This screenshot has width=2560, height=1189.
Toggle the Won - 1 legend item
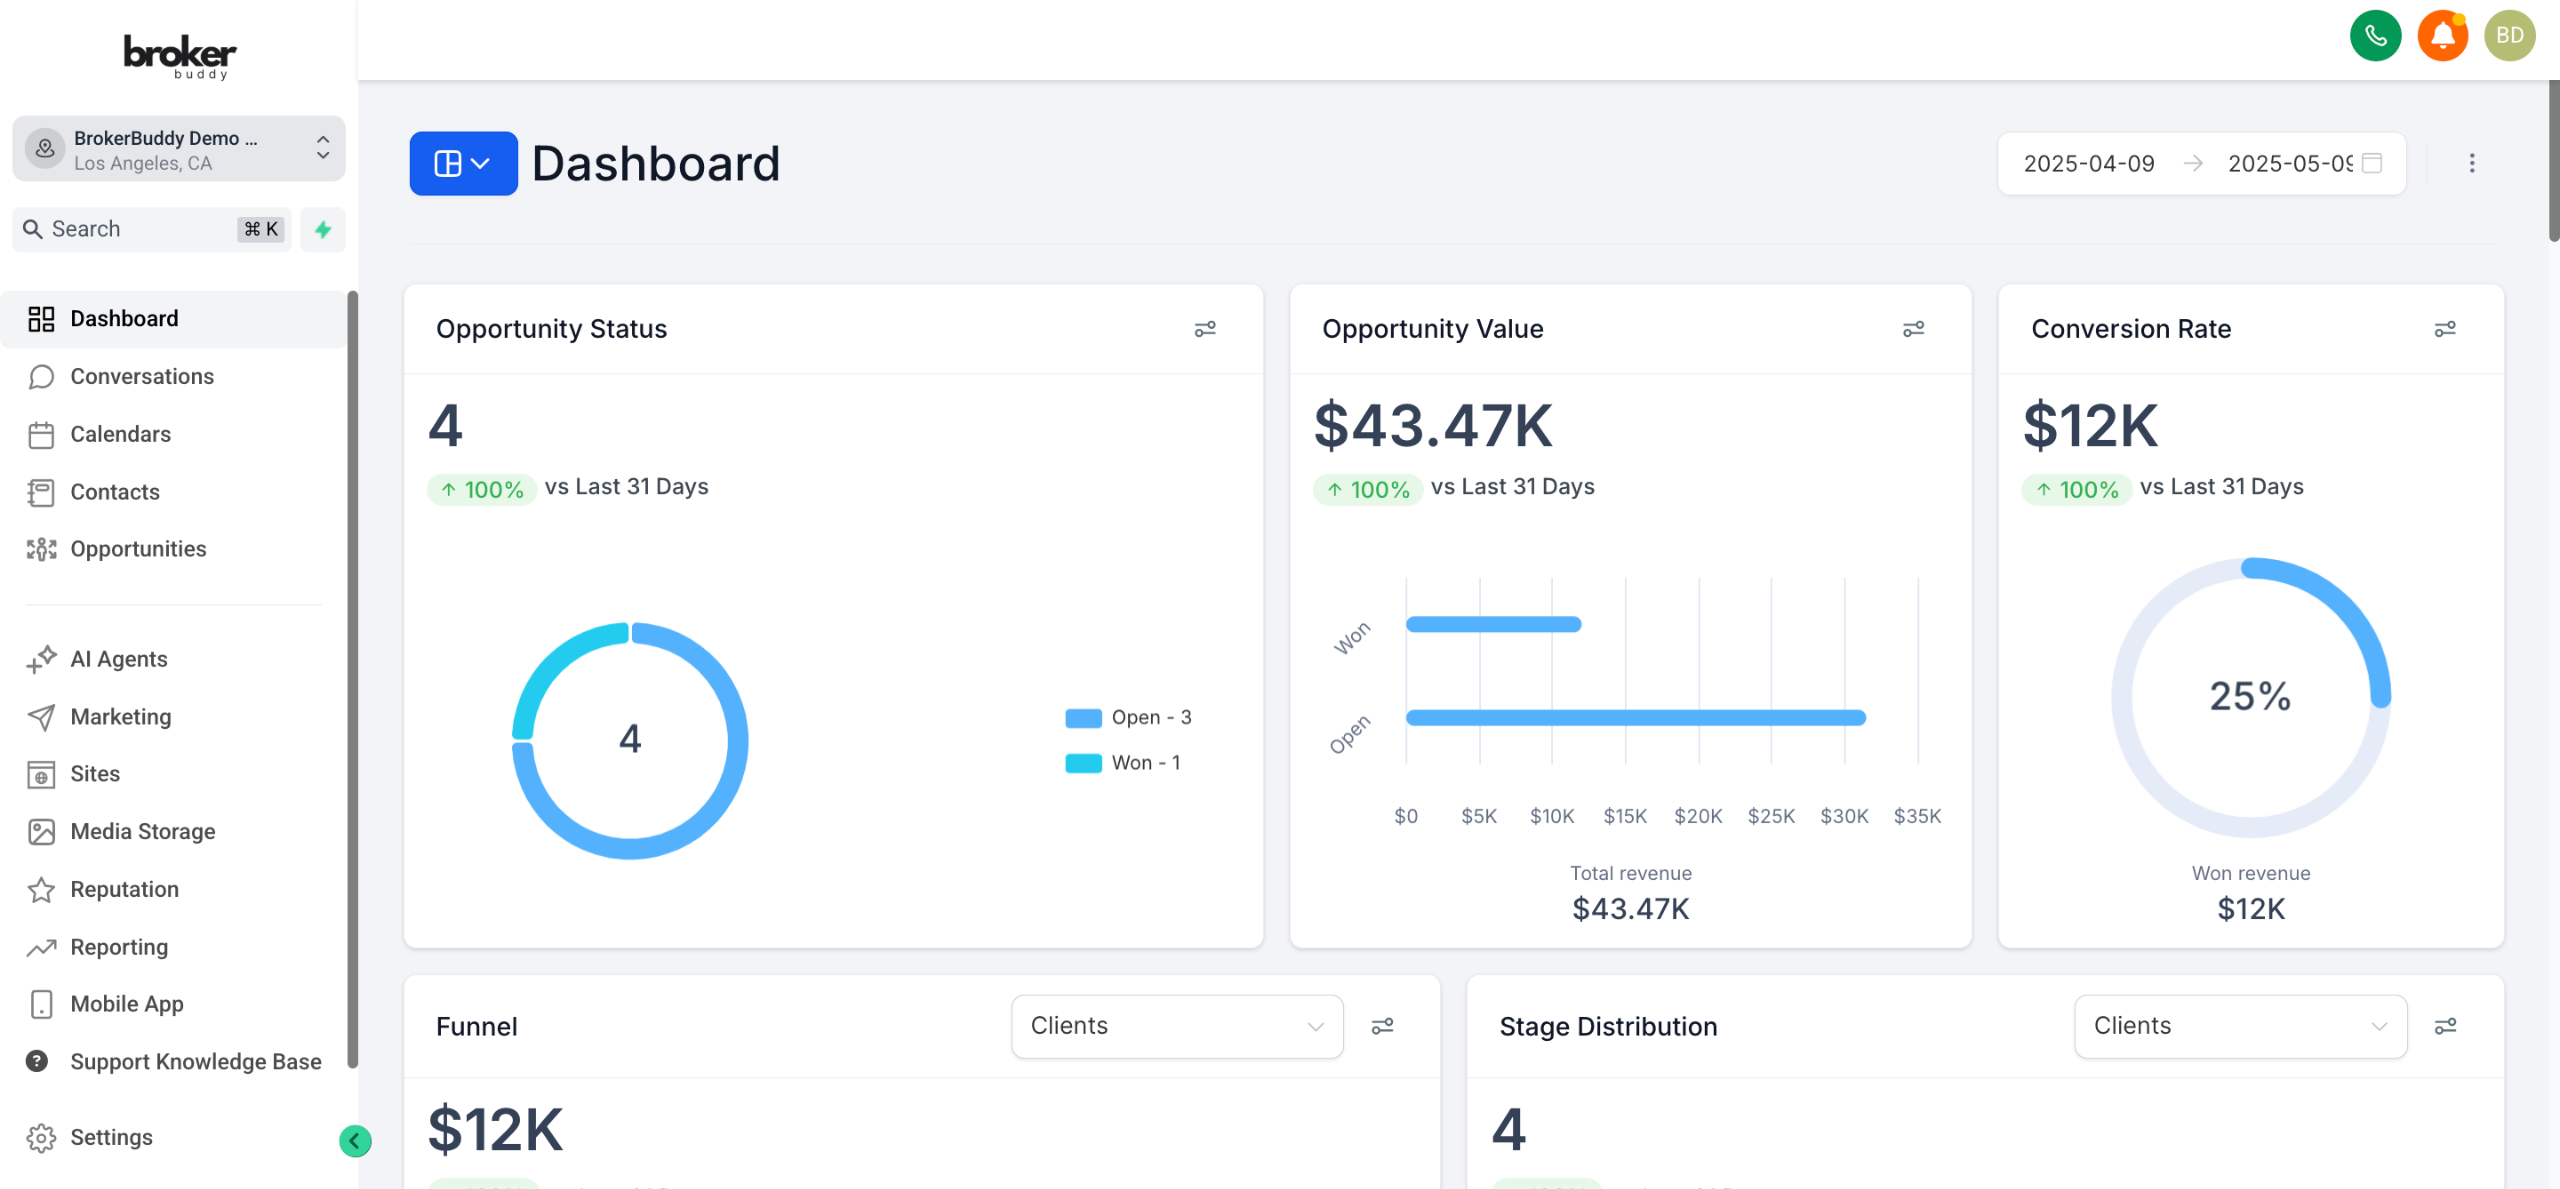tap(1124, 762)
